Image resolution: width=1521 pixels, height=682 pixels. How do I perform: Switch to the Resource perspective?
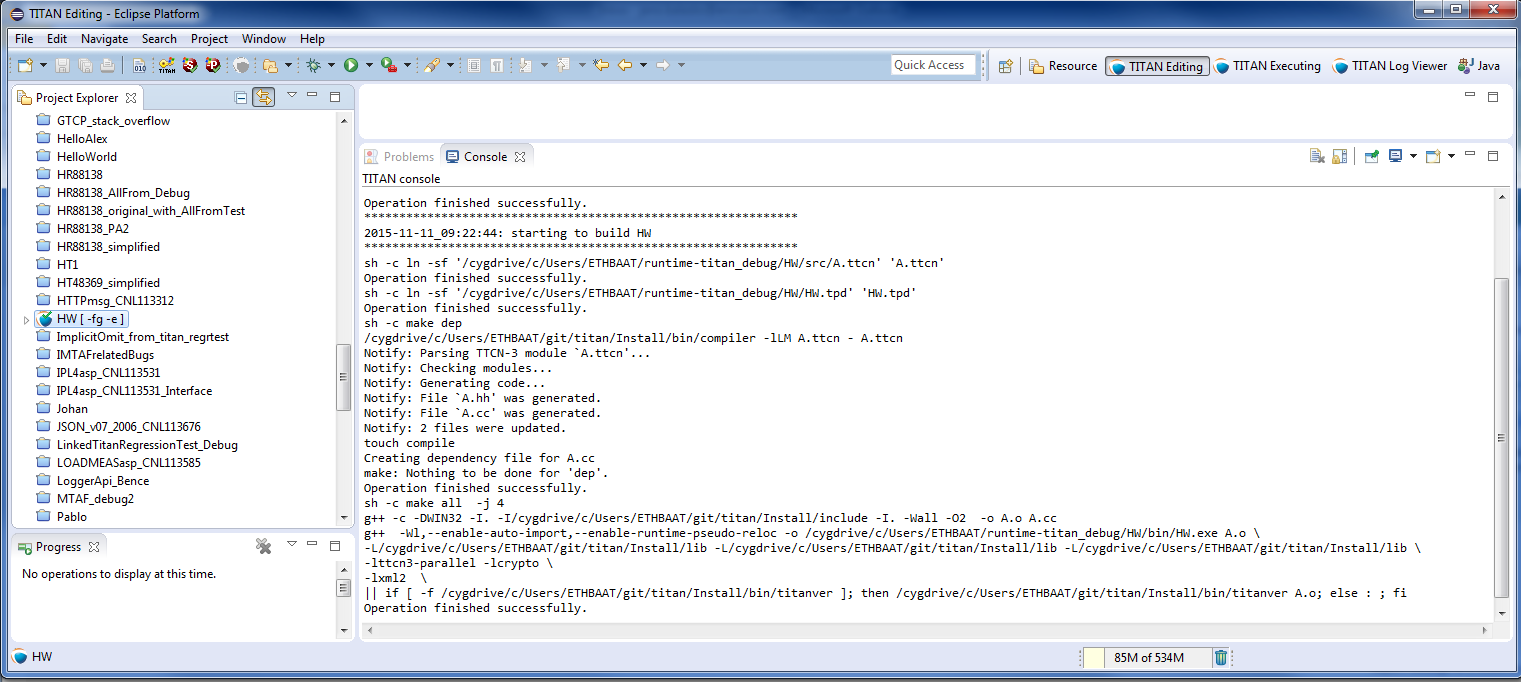pos(1062,66)
